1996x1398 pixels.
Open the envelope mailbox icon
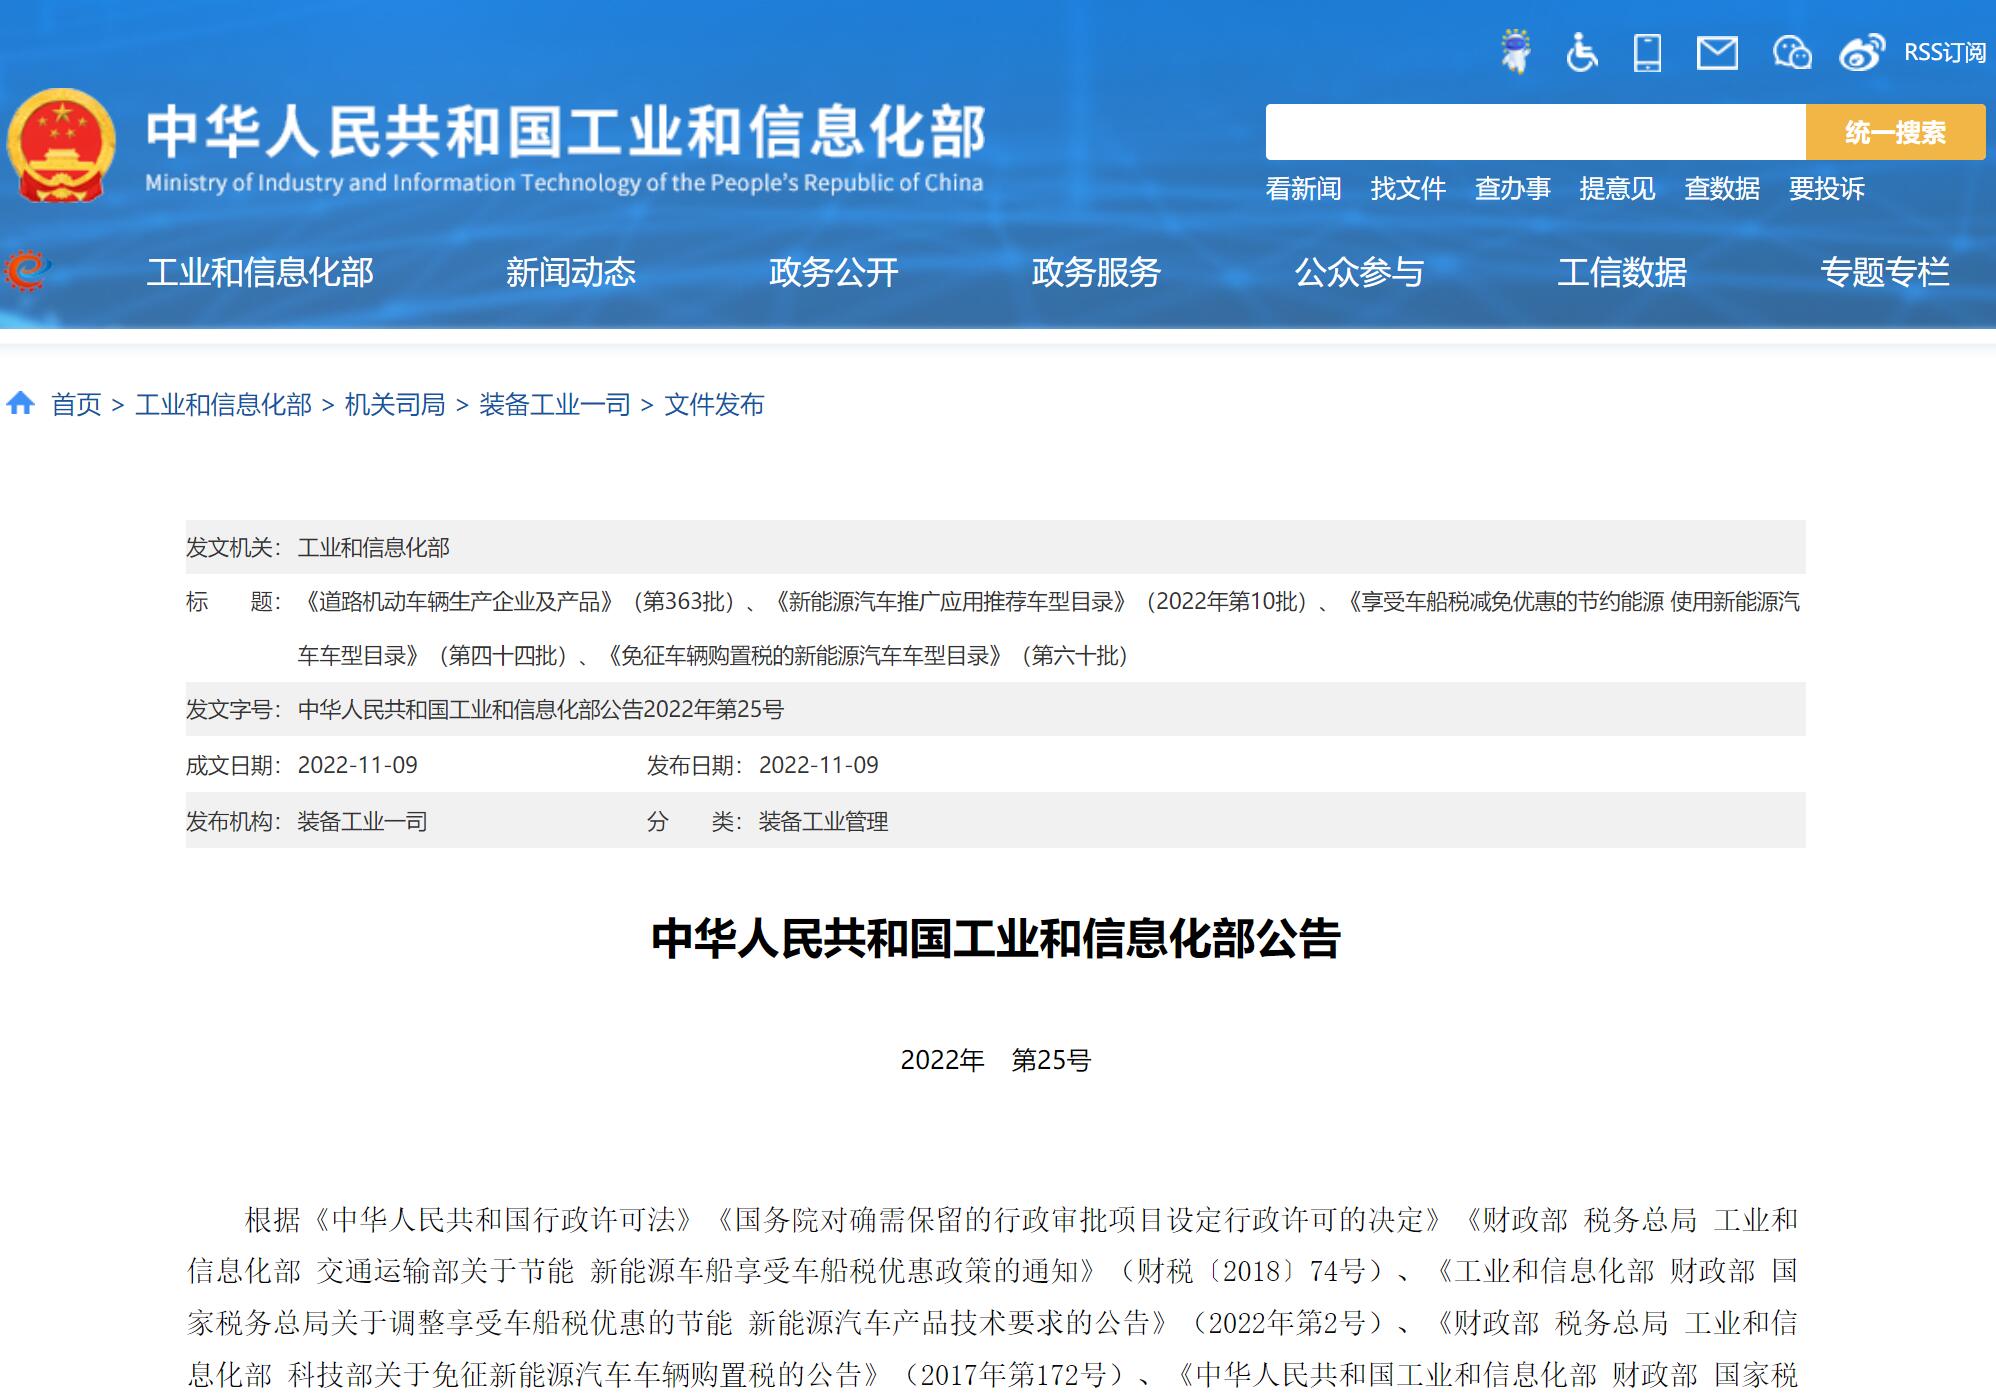(1717, 52)
